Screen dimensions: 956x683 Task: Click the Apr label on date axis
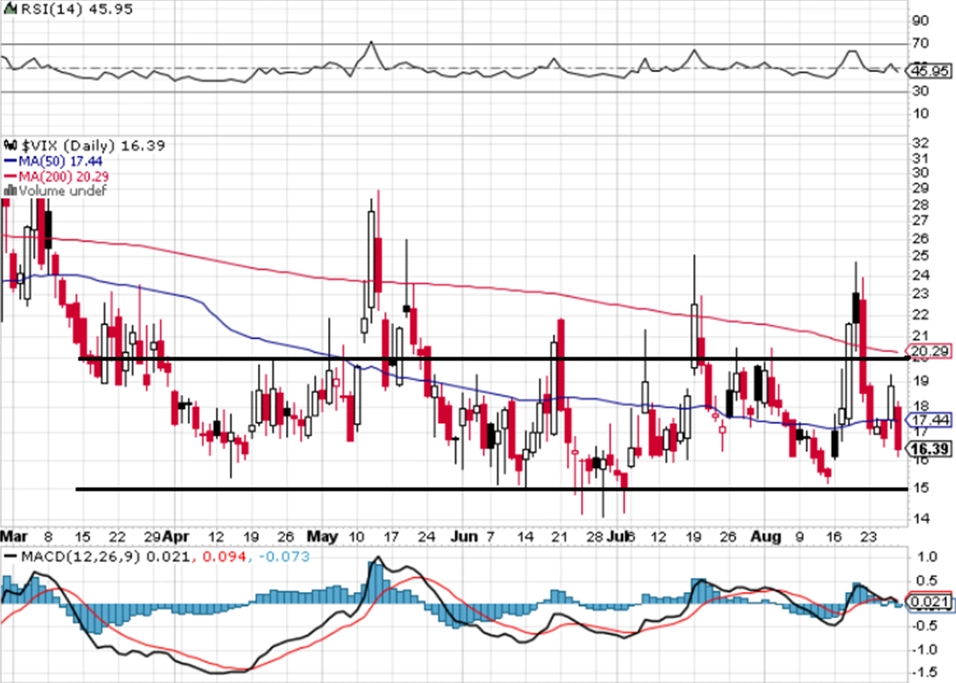(177, 537)
